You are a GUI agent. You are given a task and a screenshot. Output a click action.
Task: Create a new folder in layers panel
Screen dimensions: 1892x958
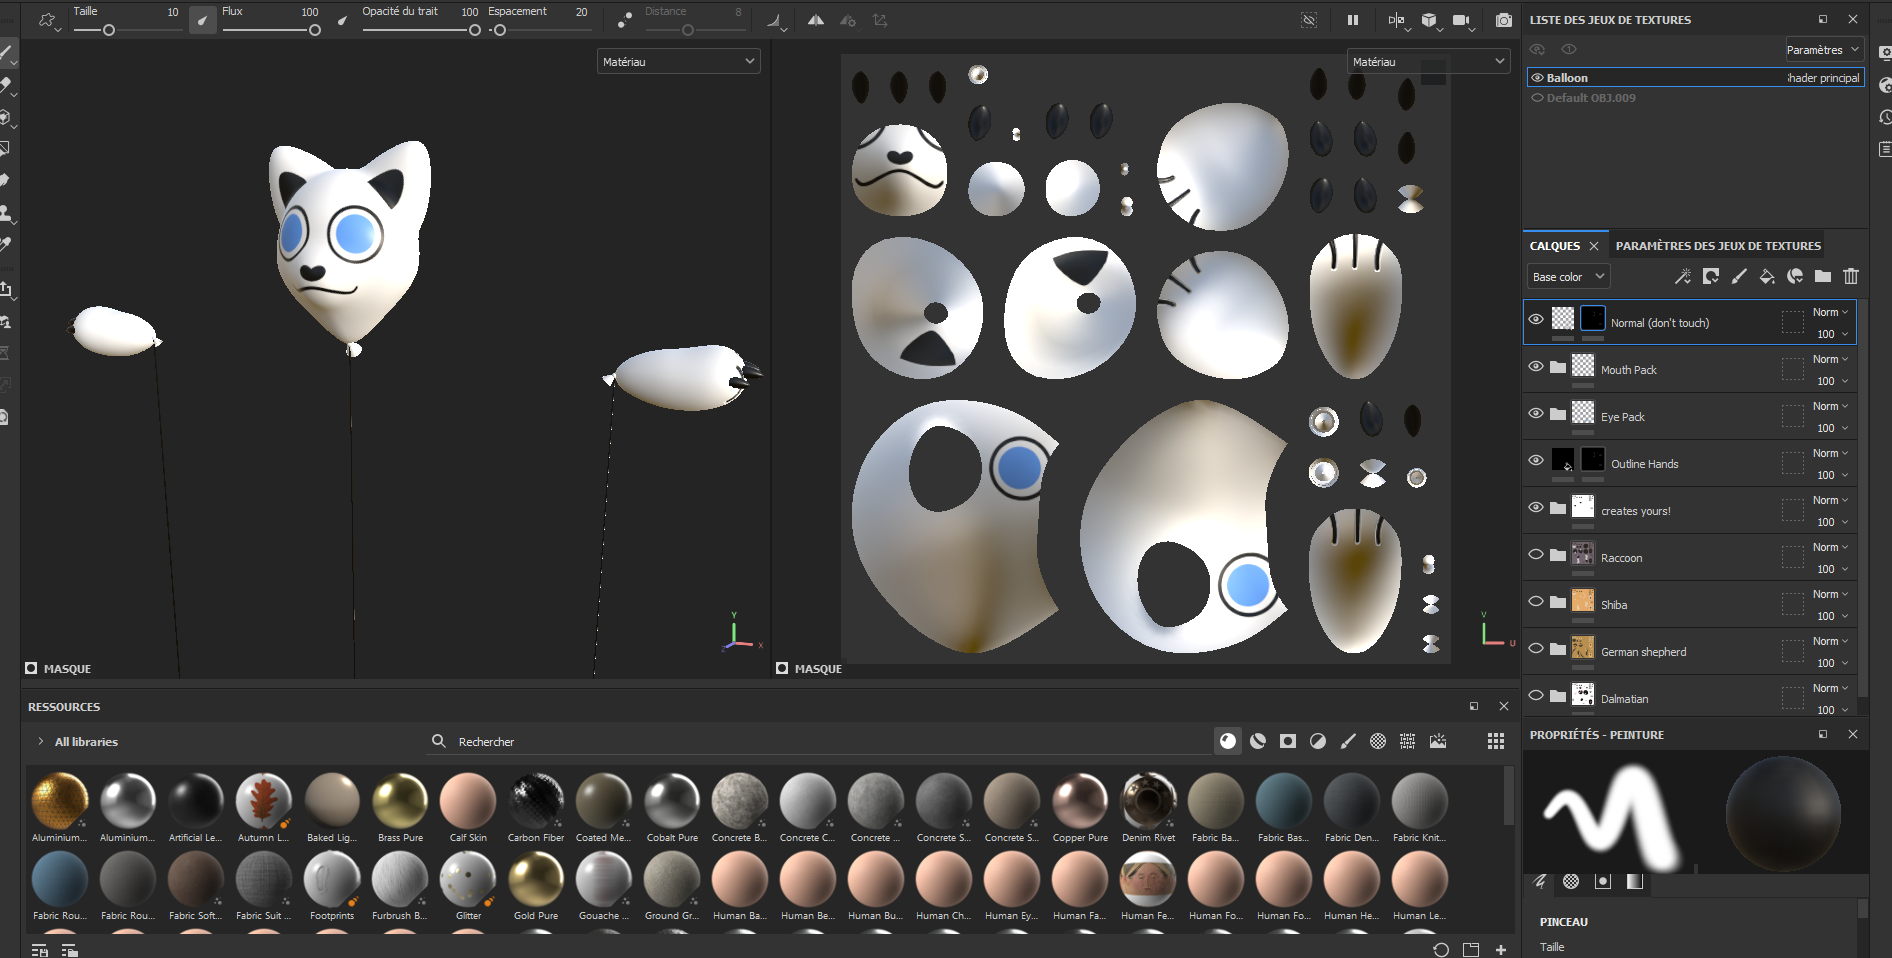click(1823, 276)
